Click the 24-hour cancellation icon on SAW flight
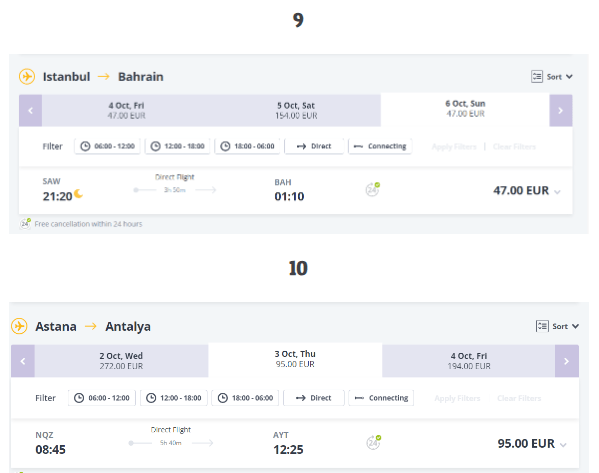This screenshot has width=599, height=473. click(x=372, y=189)
